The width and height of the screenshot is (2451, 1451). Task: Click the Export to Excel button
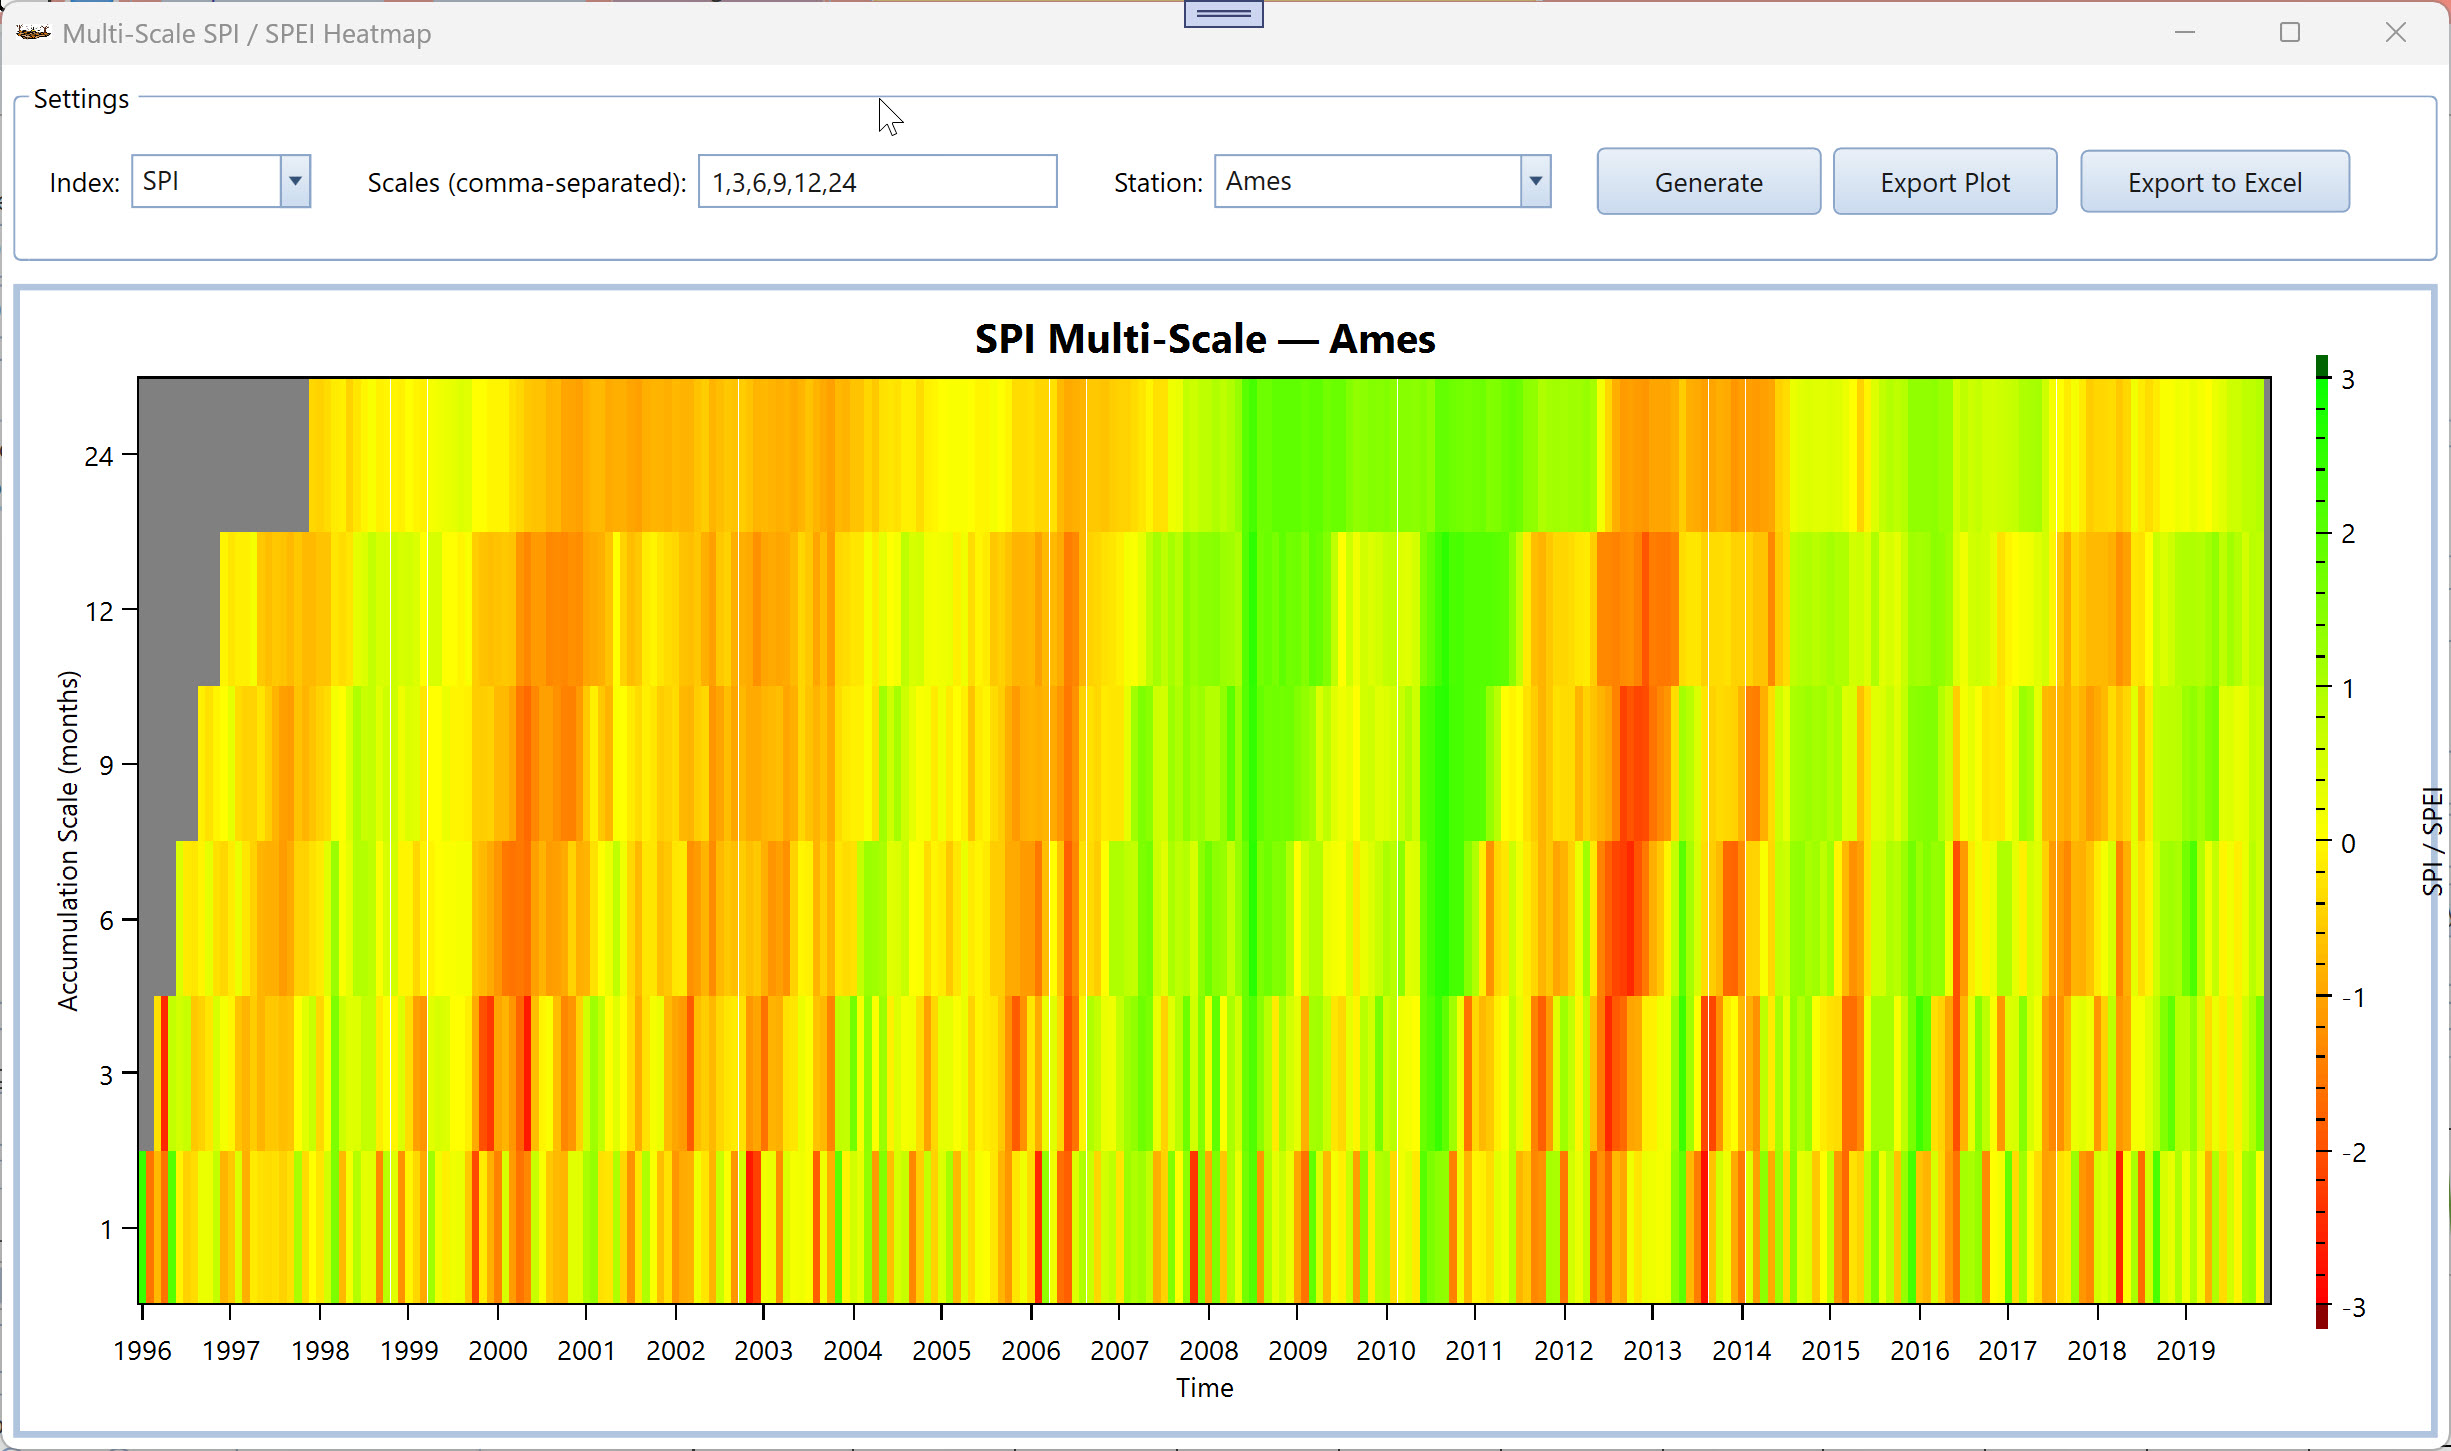pyautogui.click(x=2214, y=182)
